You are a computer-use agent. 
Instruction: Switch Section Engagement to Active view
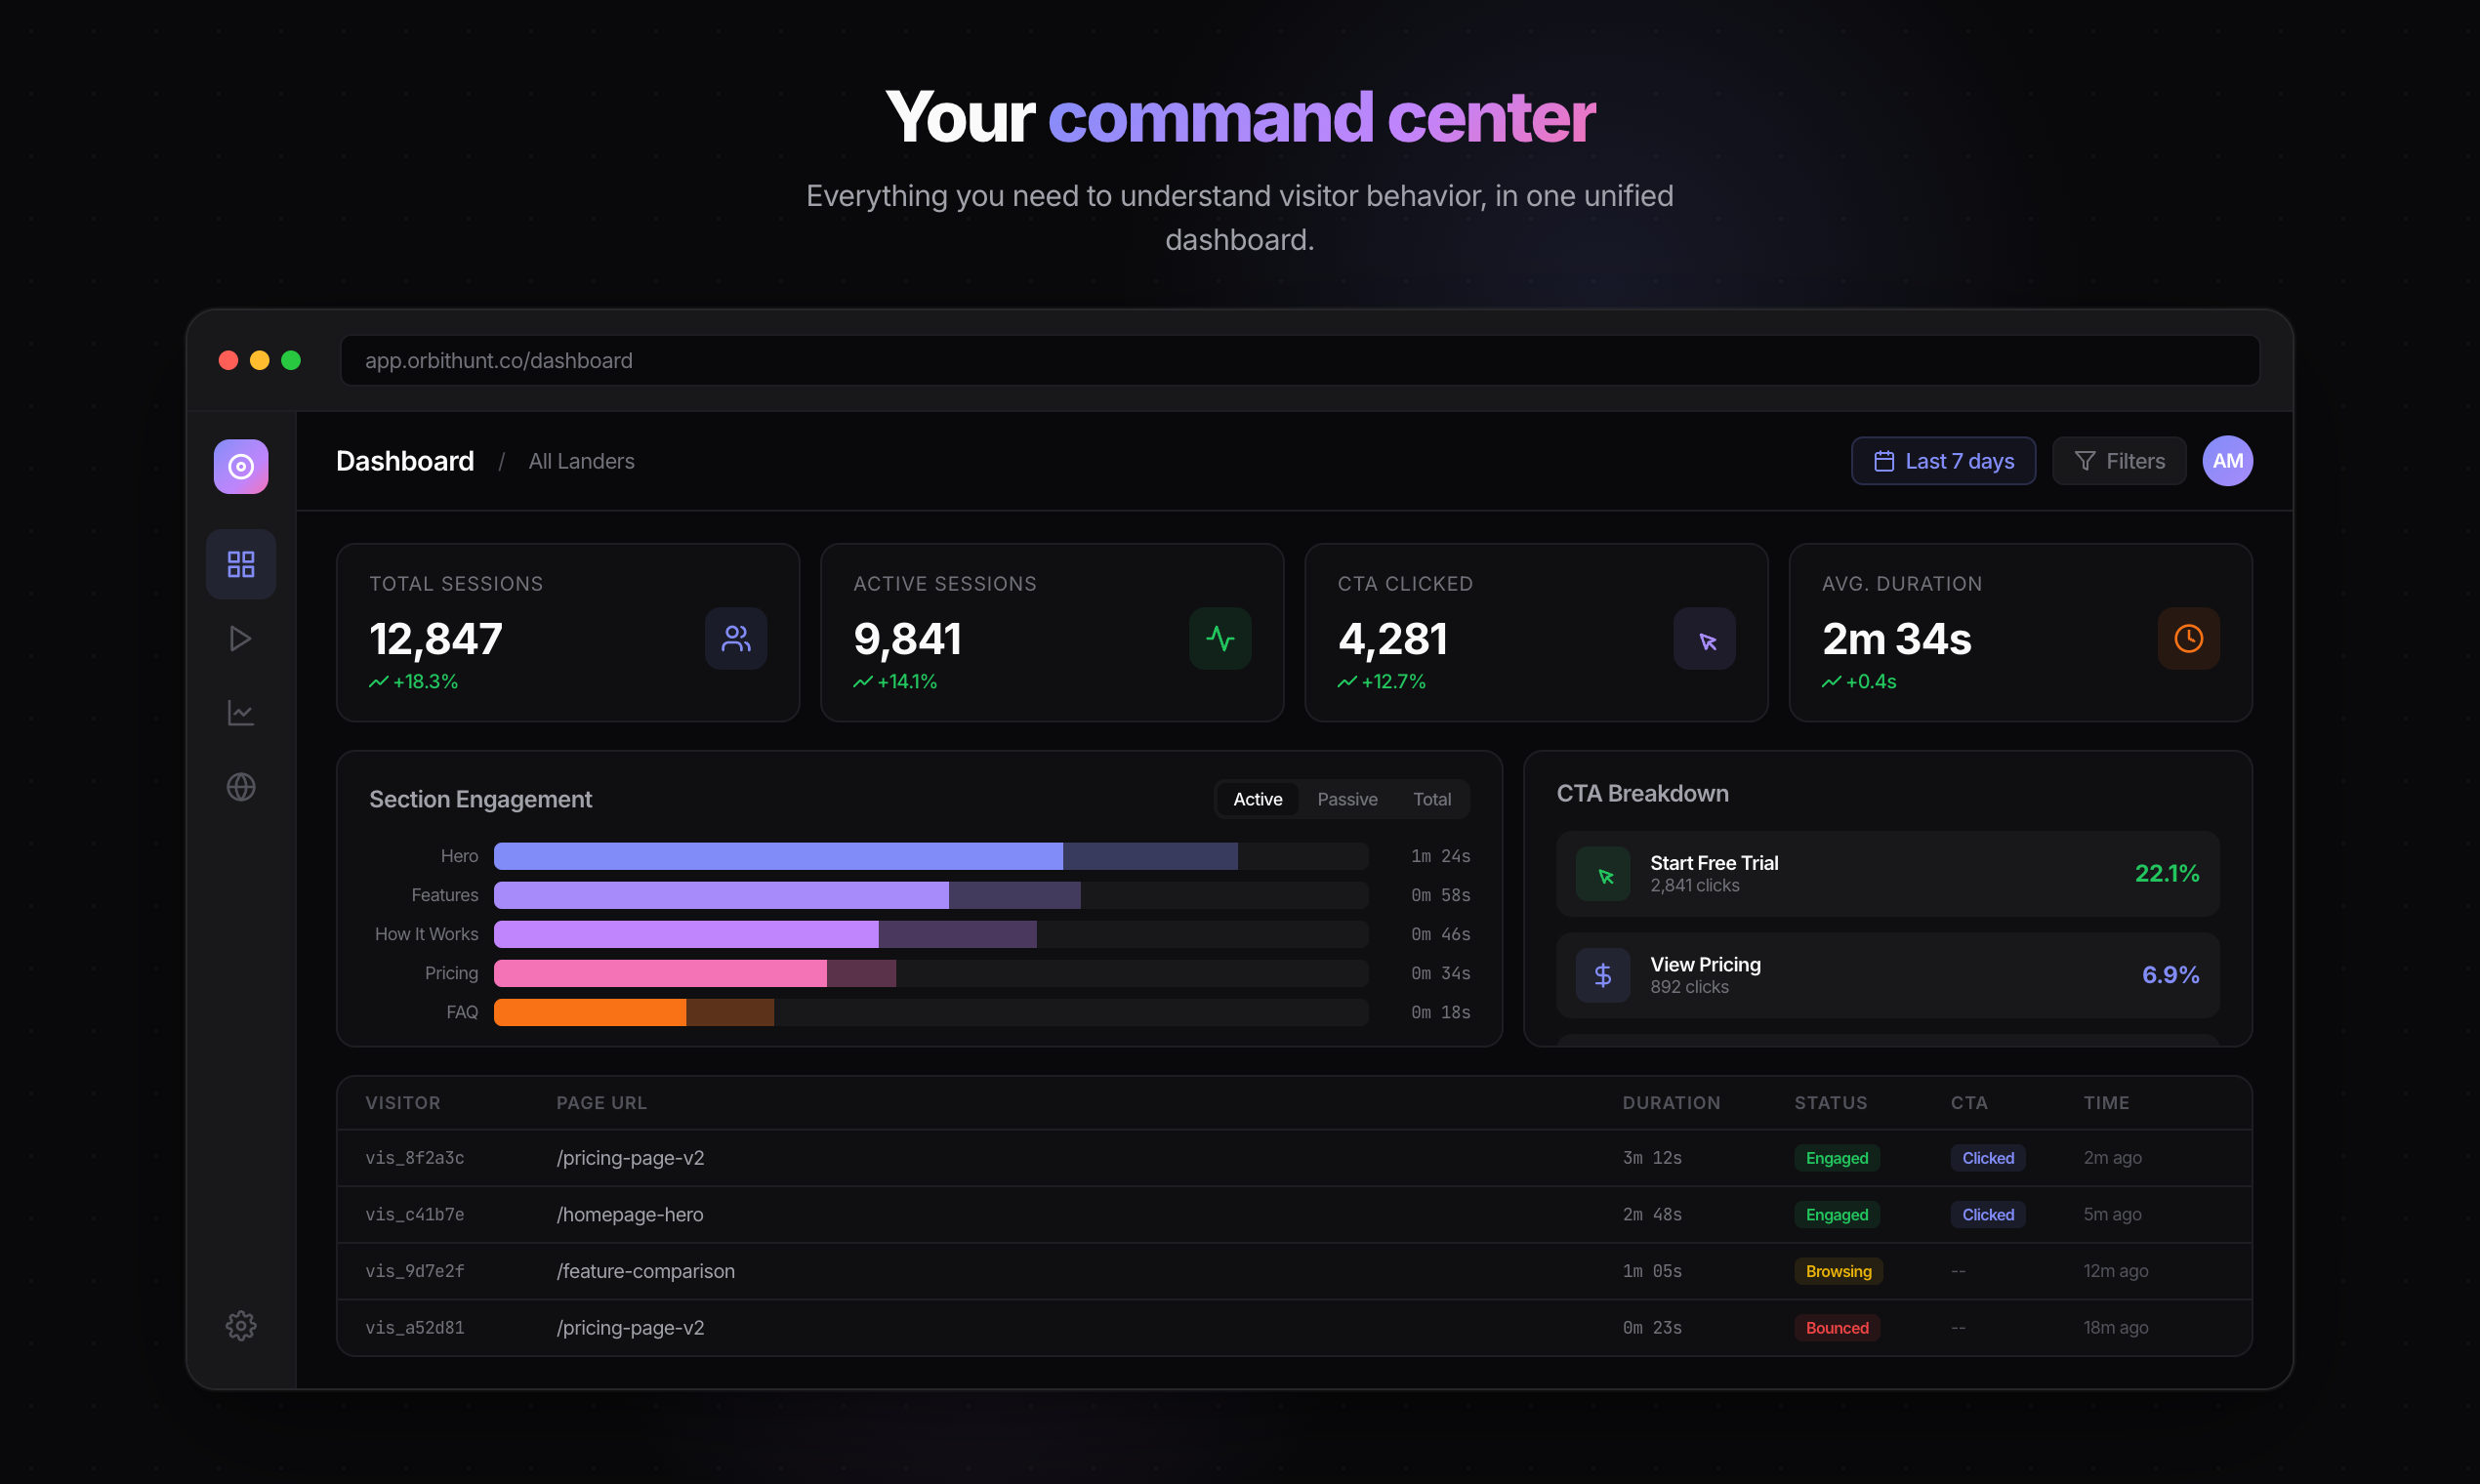click(x=1257, y=799)
